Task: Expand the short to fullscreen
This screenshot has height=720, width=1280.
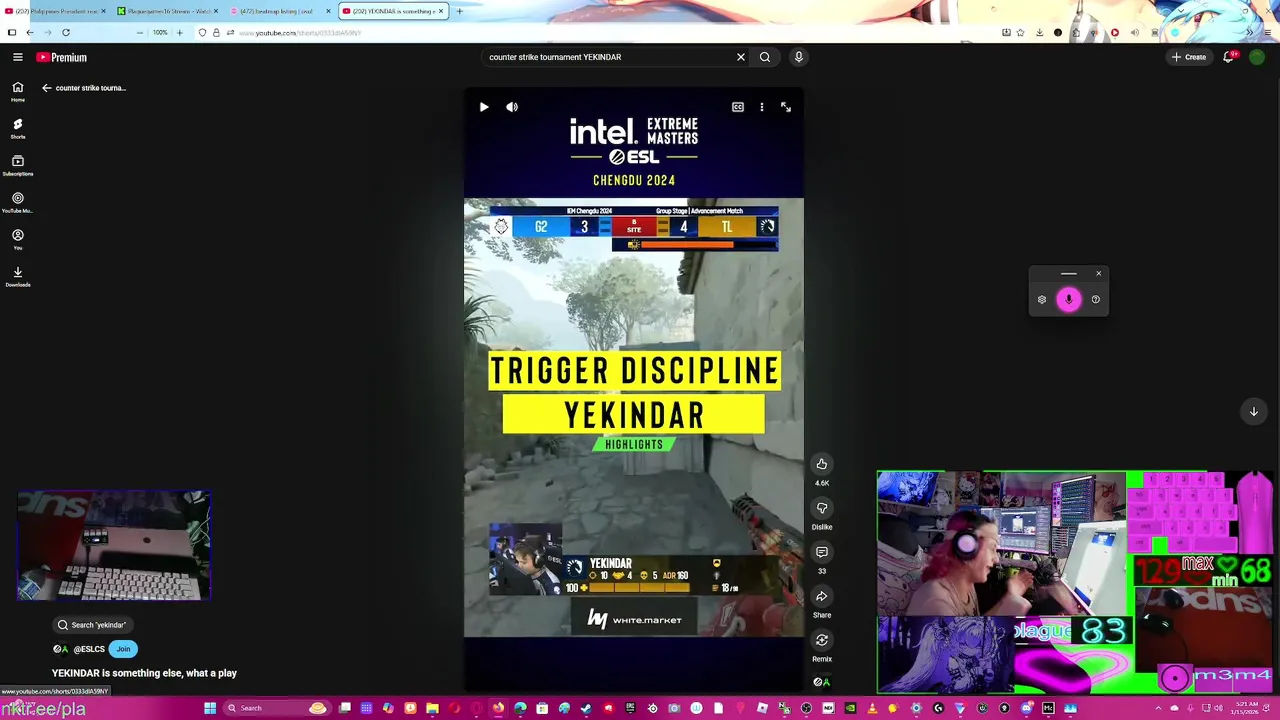Action: click(786, 107)
